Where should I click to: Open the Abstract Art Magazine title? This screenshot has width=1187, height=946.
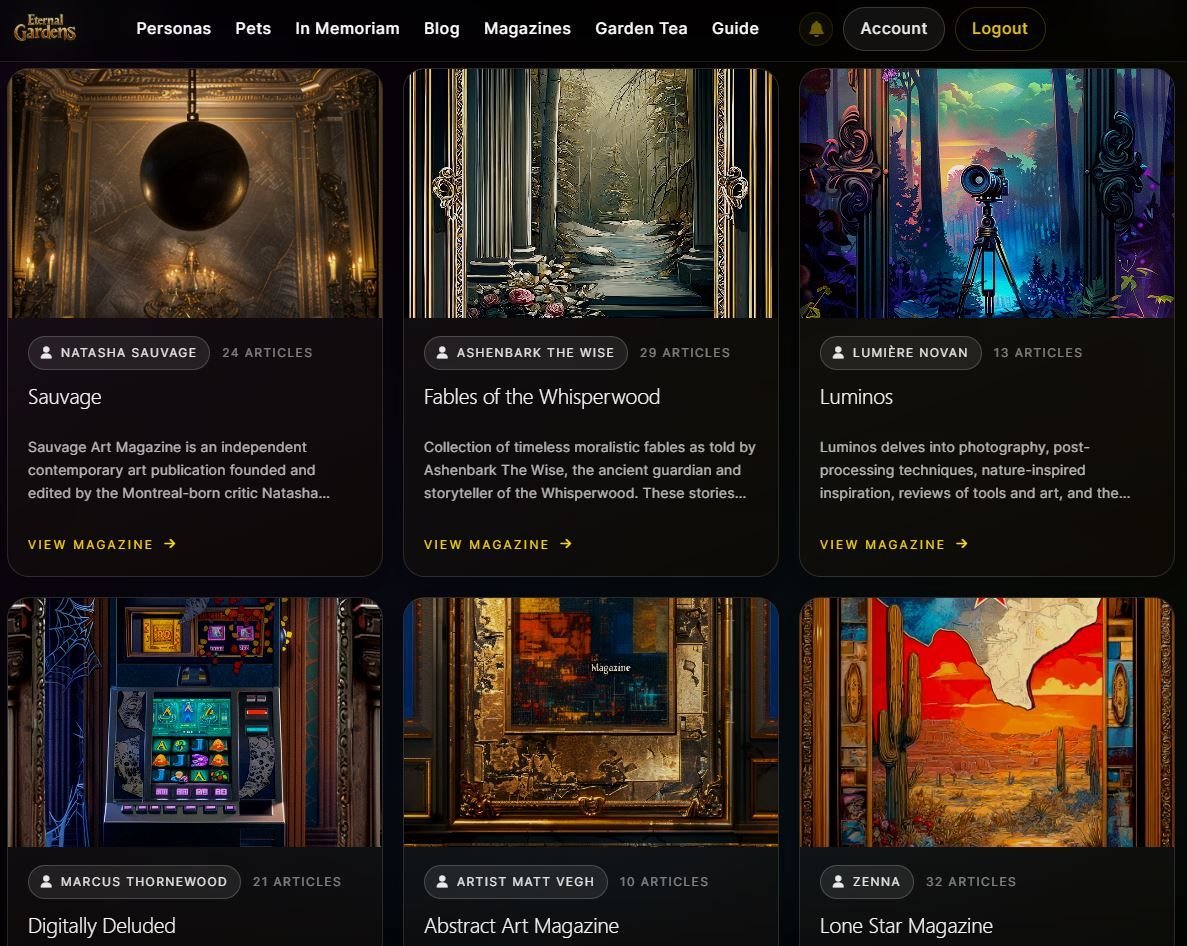coord(522,926)
